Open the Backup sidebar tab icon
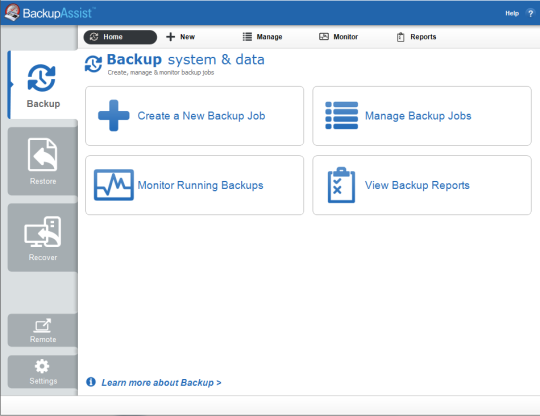The image size is (540, 416). [41, 78]
